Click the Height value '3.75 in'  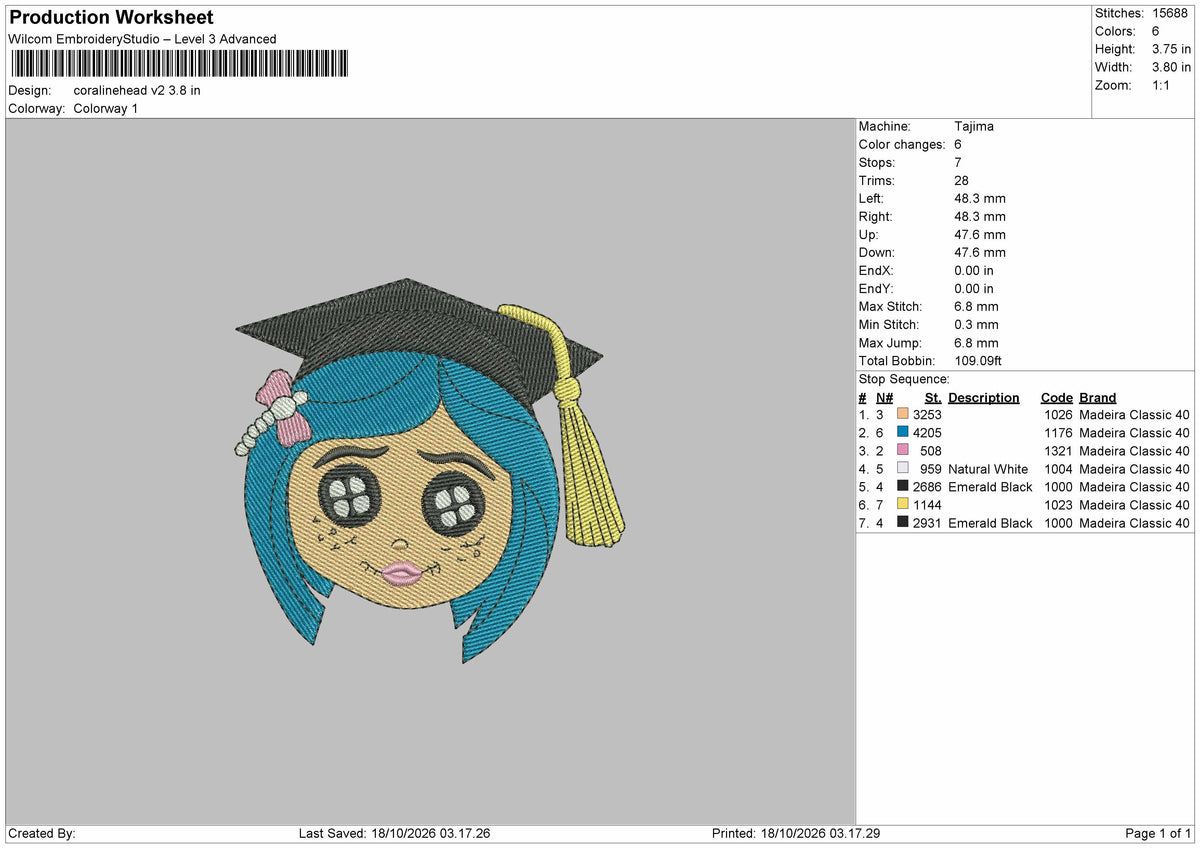1170,49
